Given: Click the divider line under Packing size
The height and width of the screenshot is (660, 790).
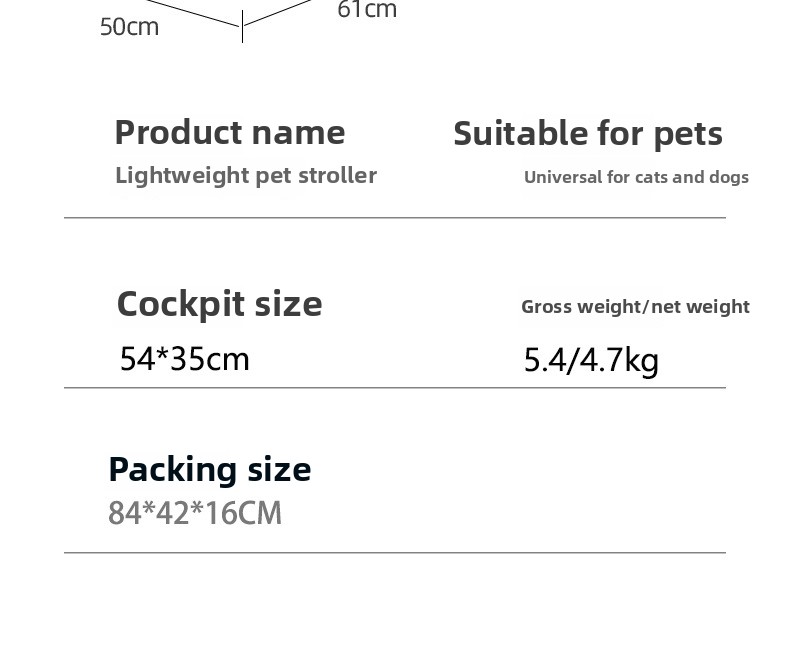Looking at the screenshot, I should tap(394, 552).
